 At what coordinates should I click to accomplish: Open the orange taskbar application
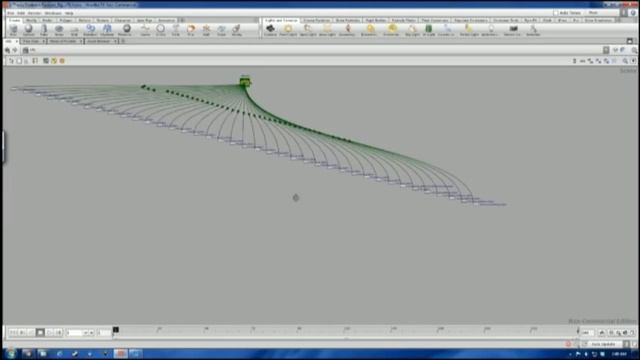click(x=120, y=353)
